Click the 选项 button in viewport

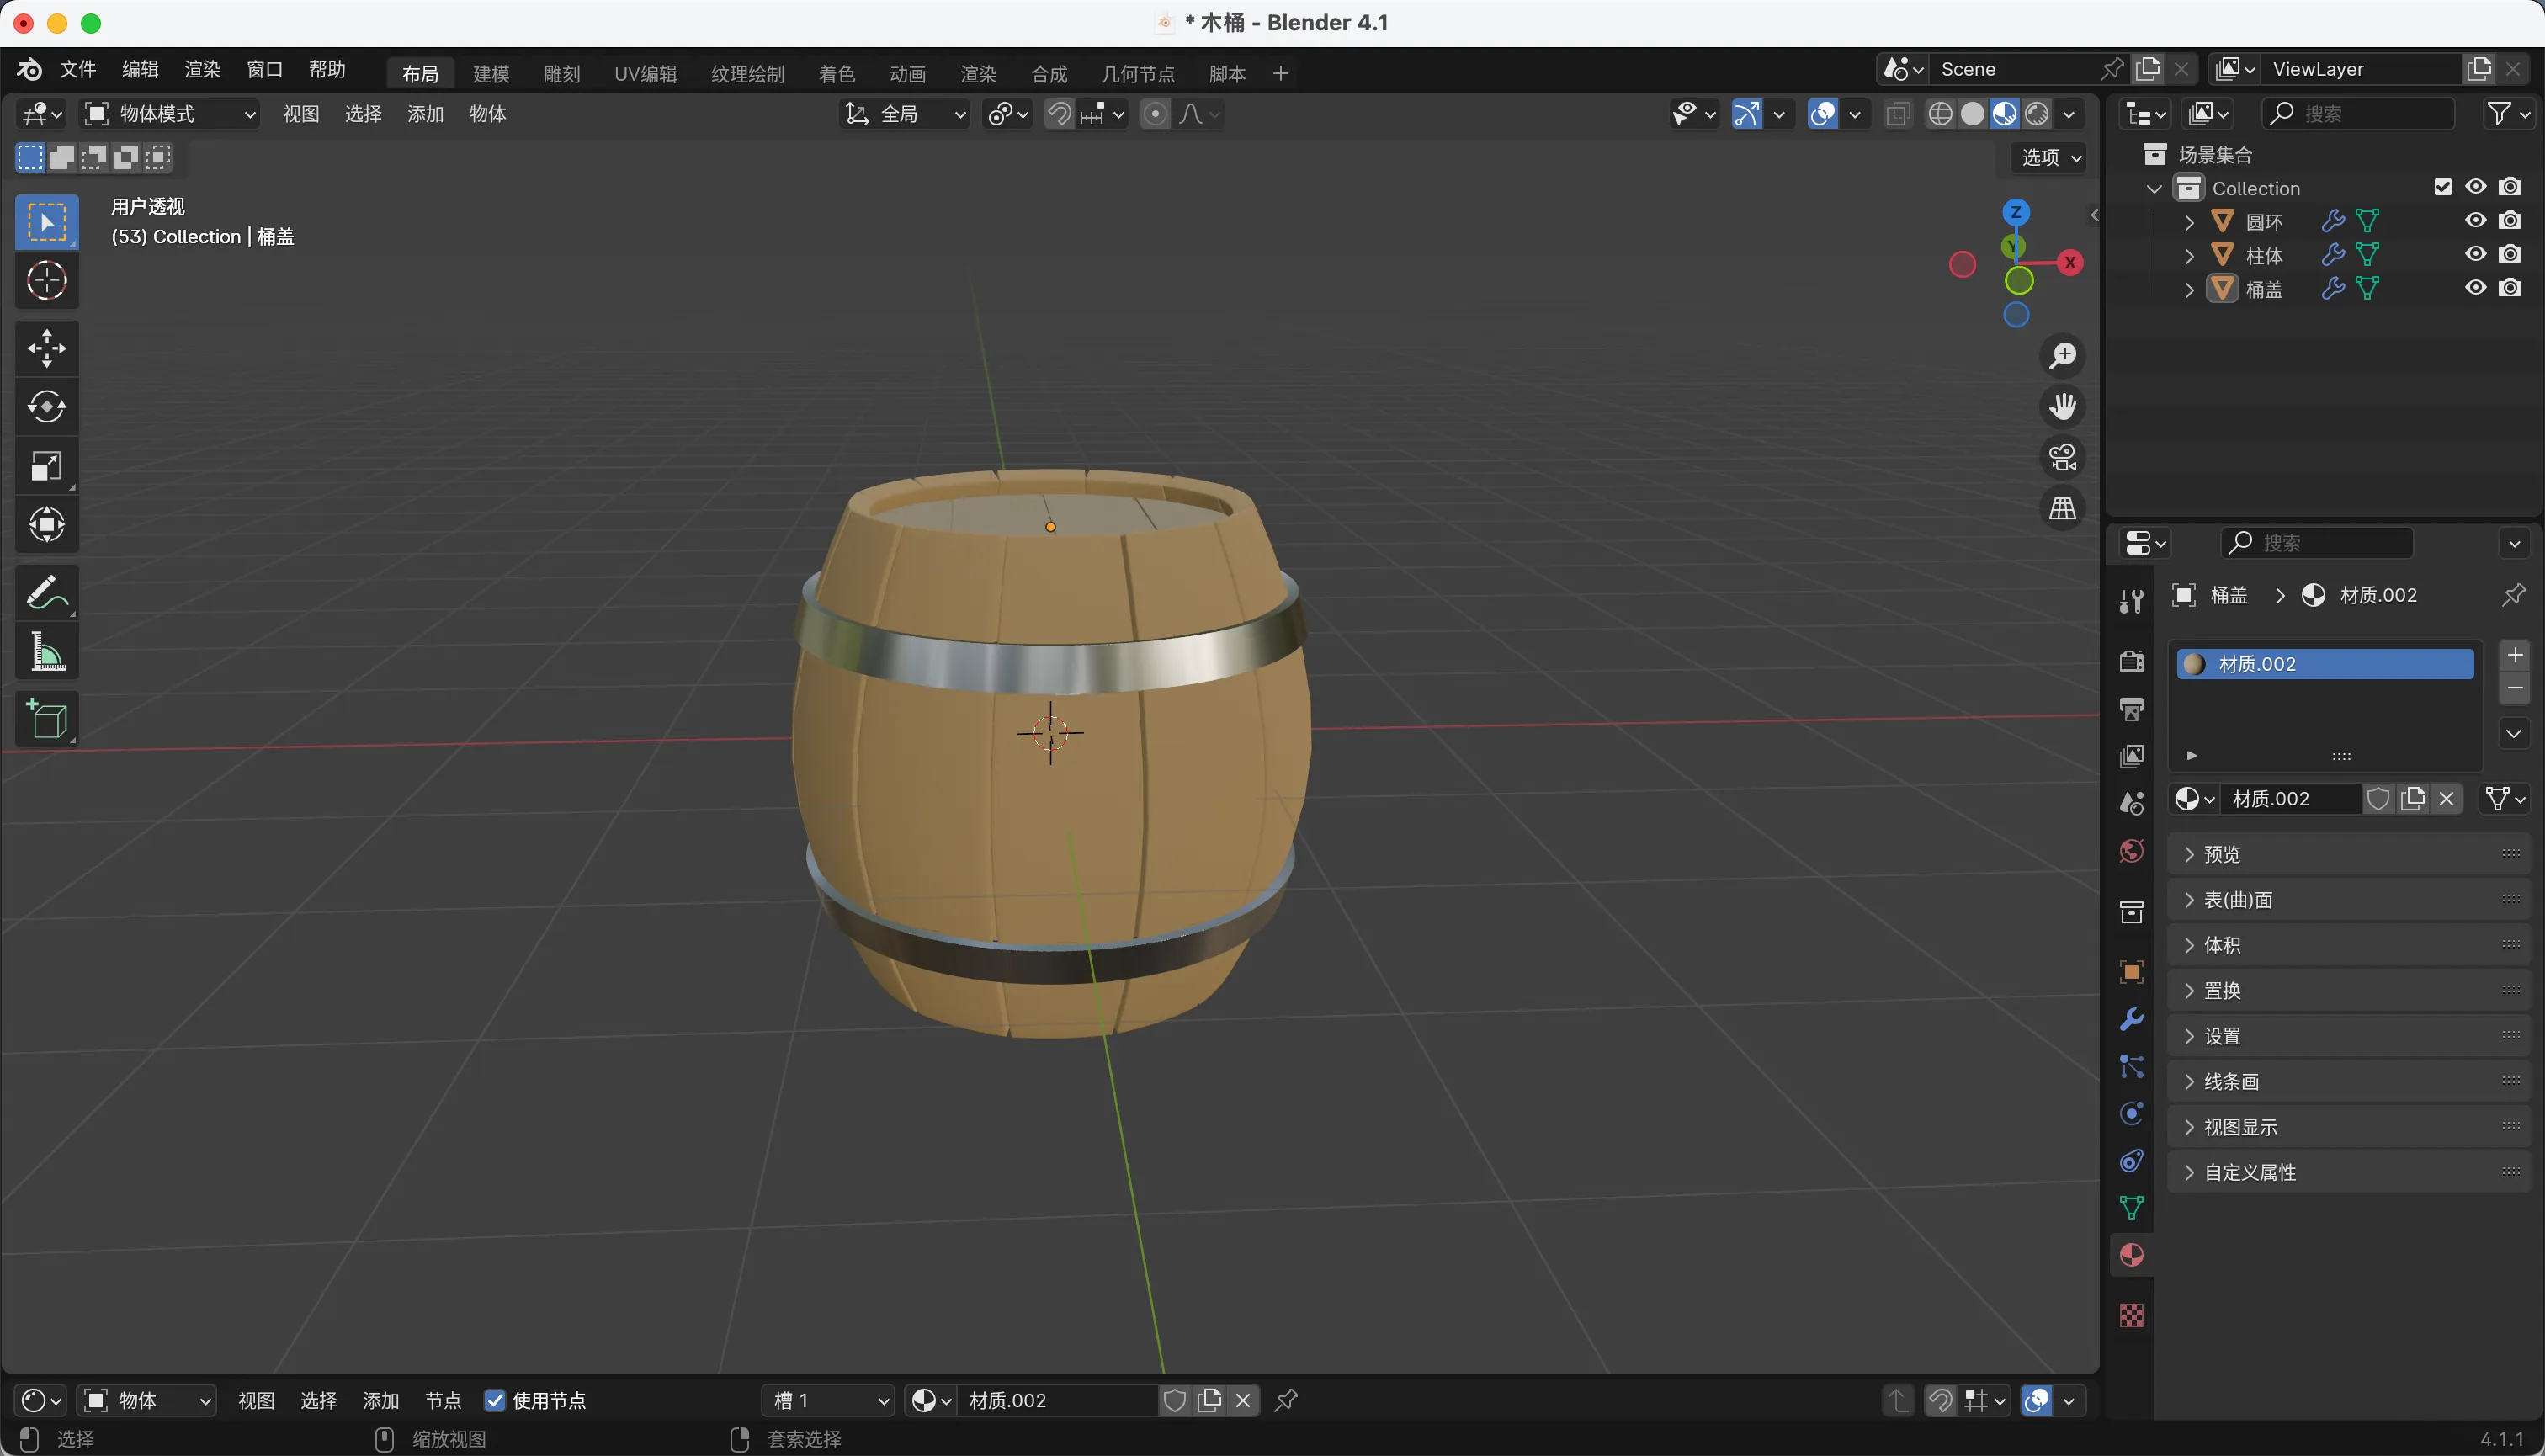pos(2051,157)
